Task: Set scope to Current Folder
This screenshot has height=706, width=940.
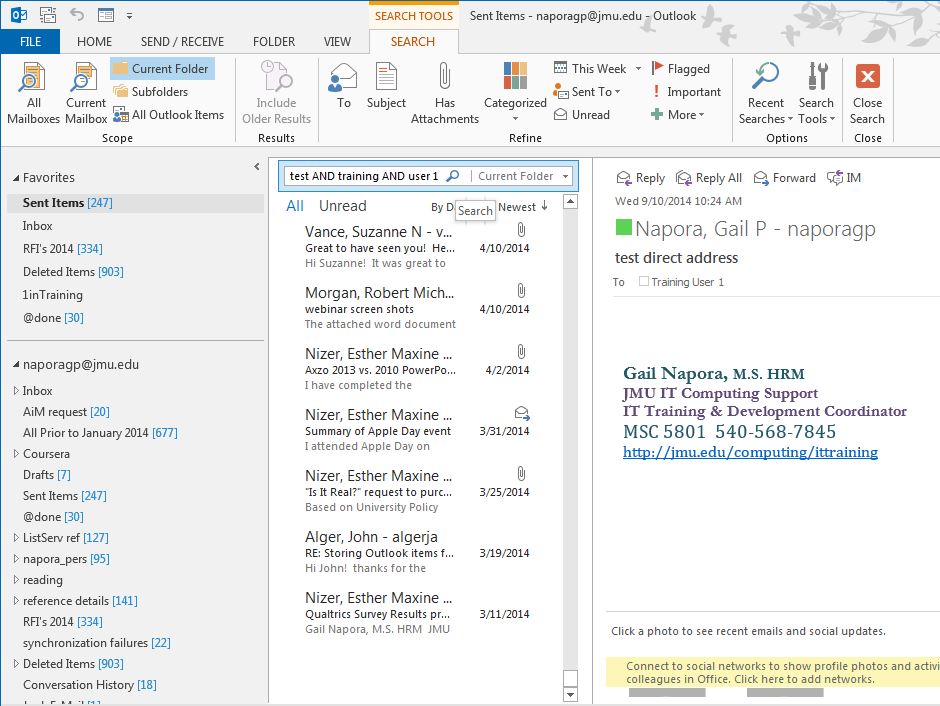Action: [162, 69]
